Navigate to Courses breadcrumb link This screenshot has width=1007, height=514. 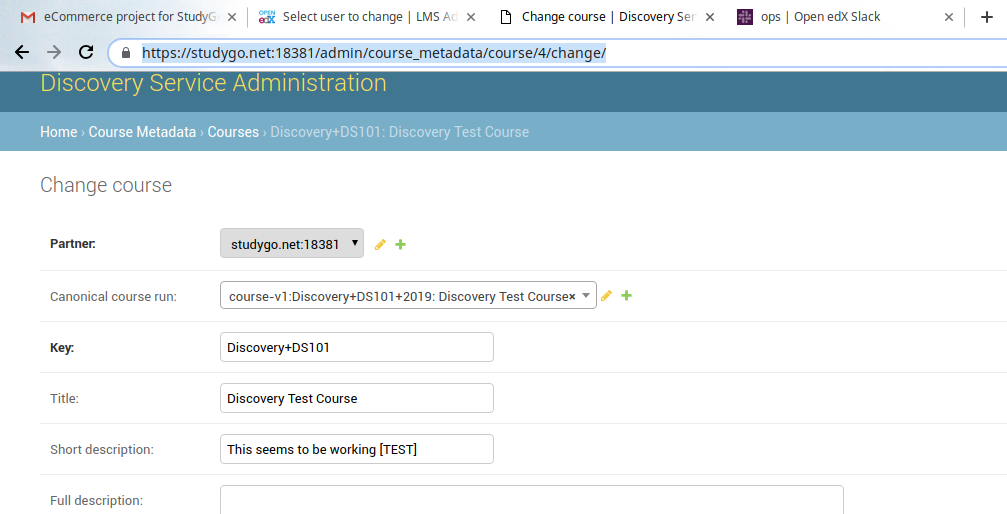233,132
